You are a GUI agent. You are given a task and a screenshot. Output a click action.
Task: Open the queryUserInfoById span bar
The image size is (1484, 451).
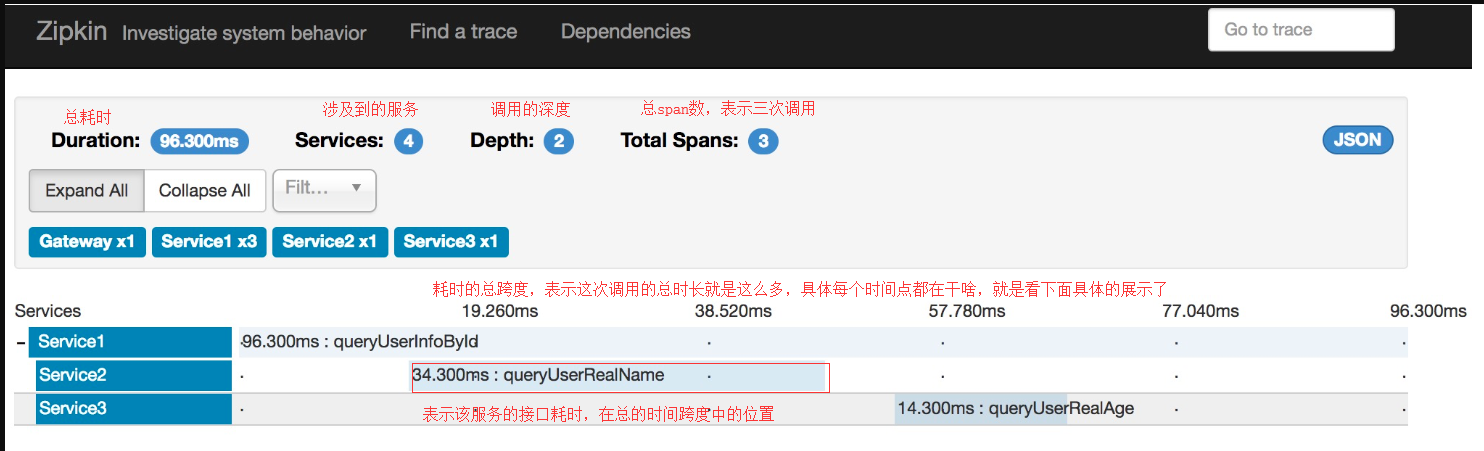[823, 342]
